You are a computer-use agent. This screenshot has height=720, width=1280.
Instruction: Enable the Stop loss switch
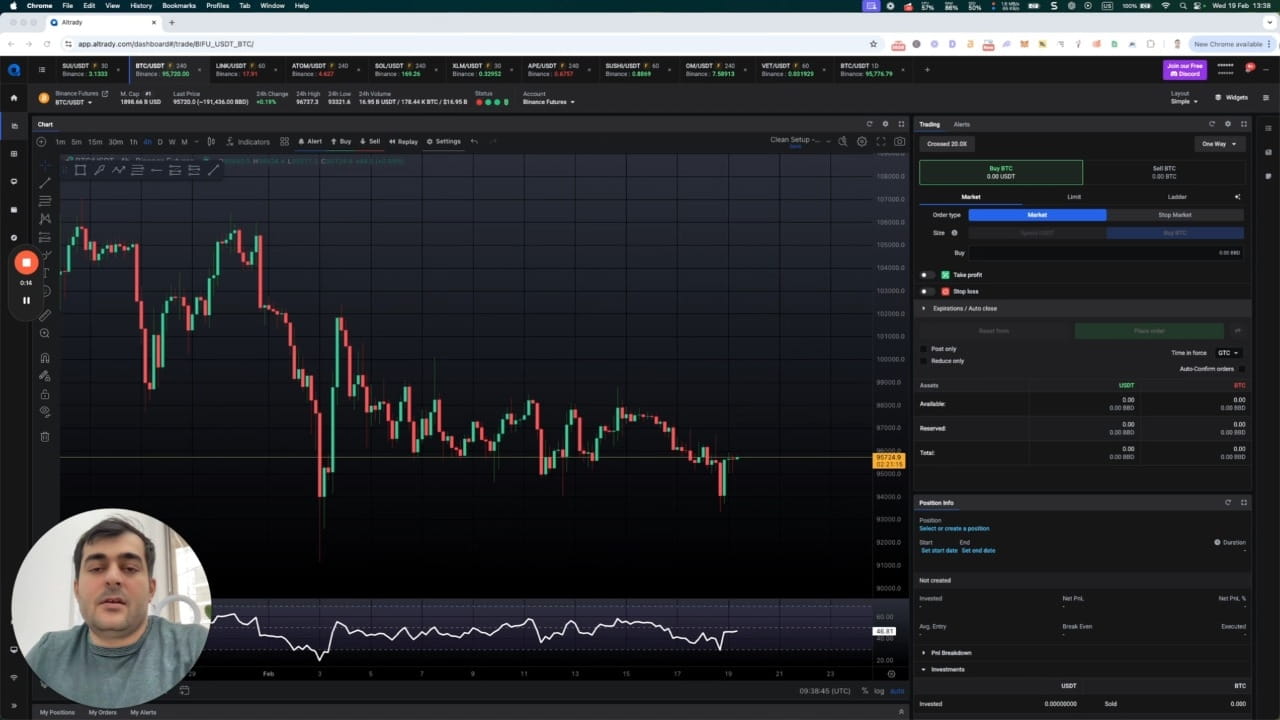tap(928, 291)
